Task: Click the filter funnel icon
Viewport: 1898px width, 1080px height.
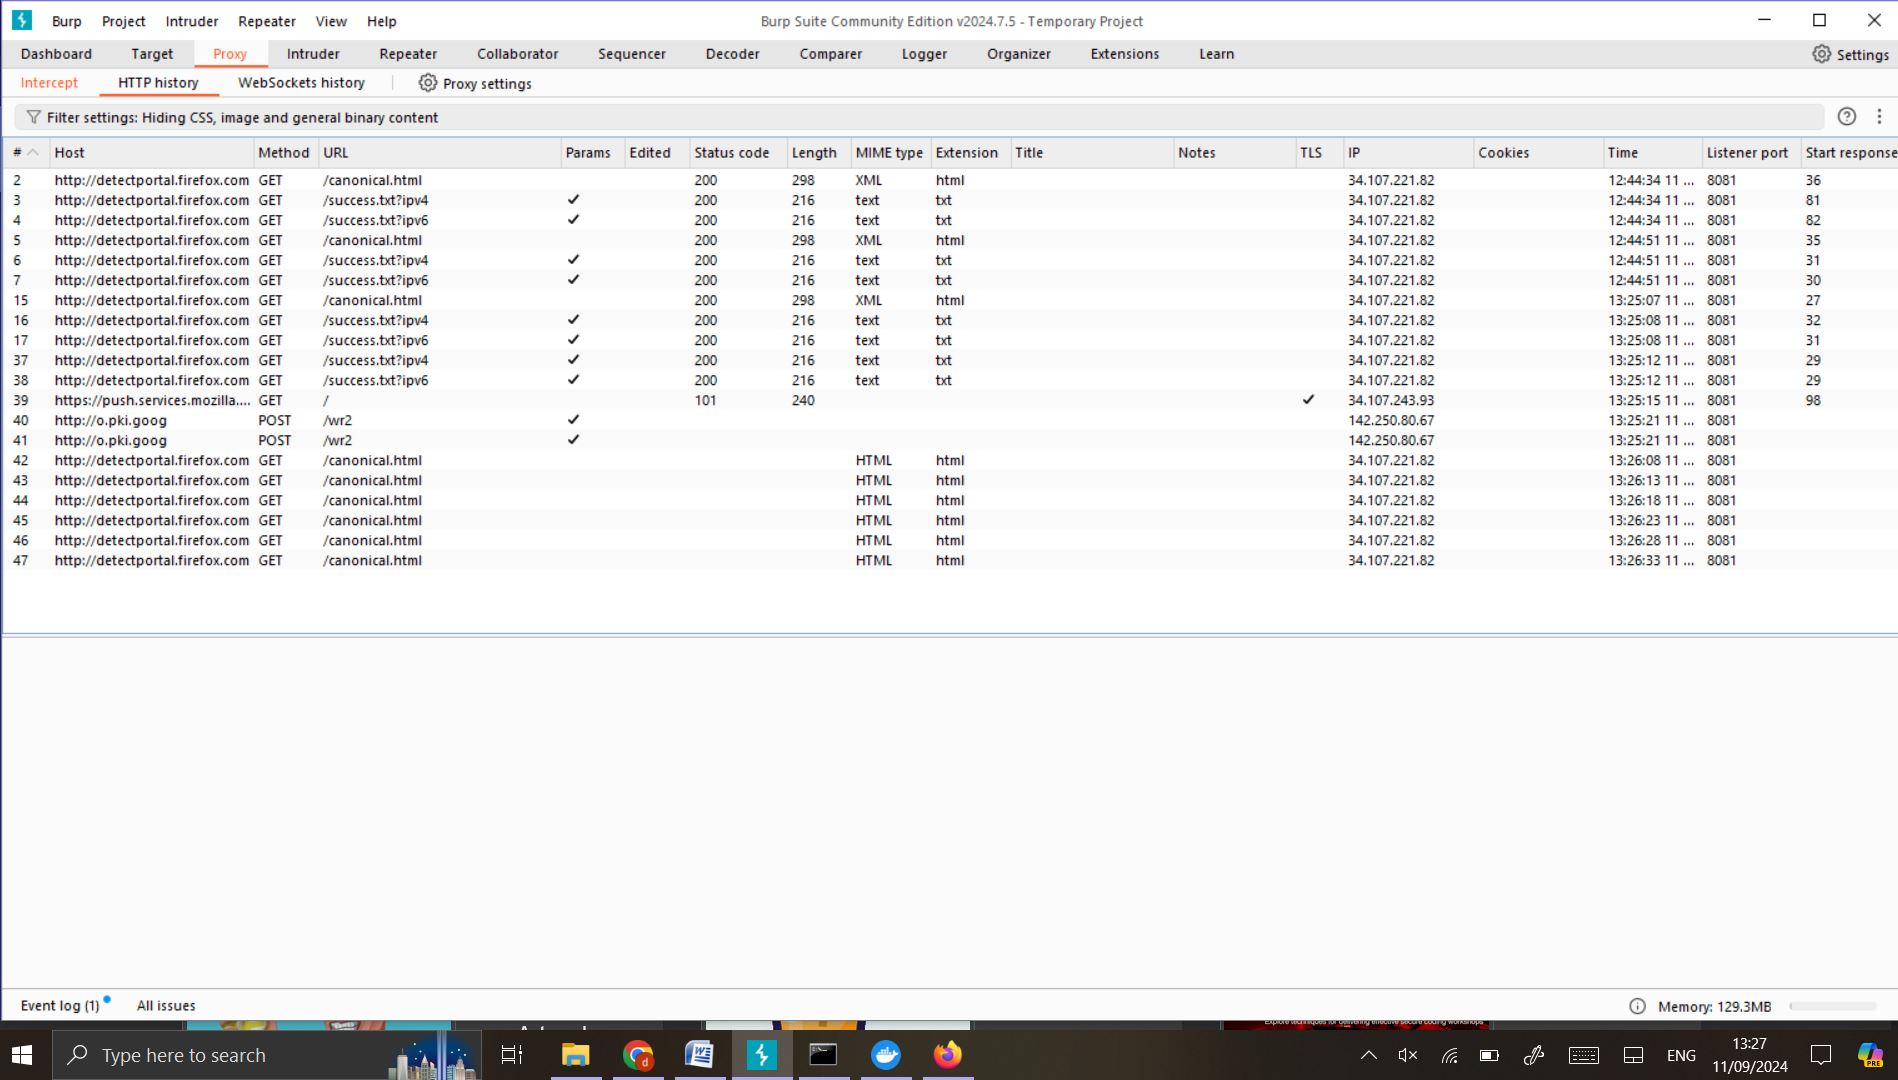Action: click(33, 117)
